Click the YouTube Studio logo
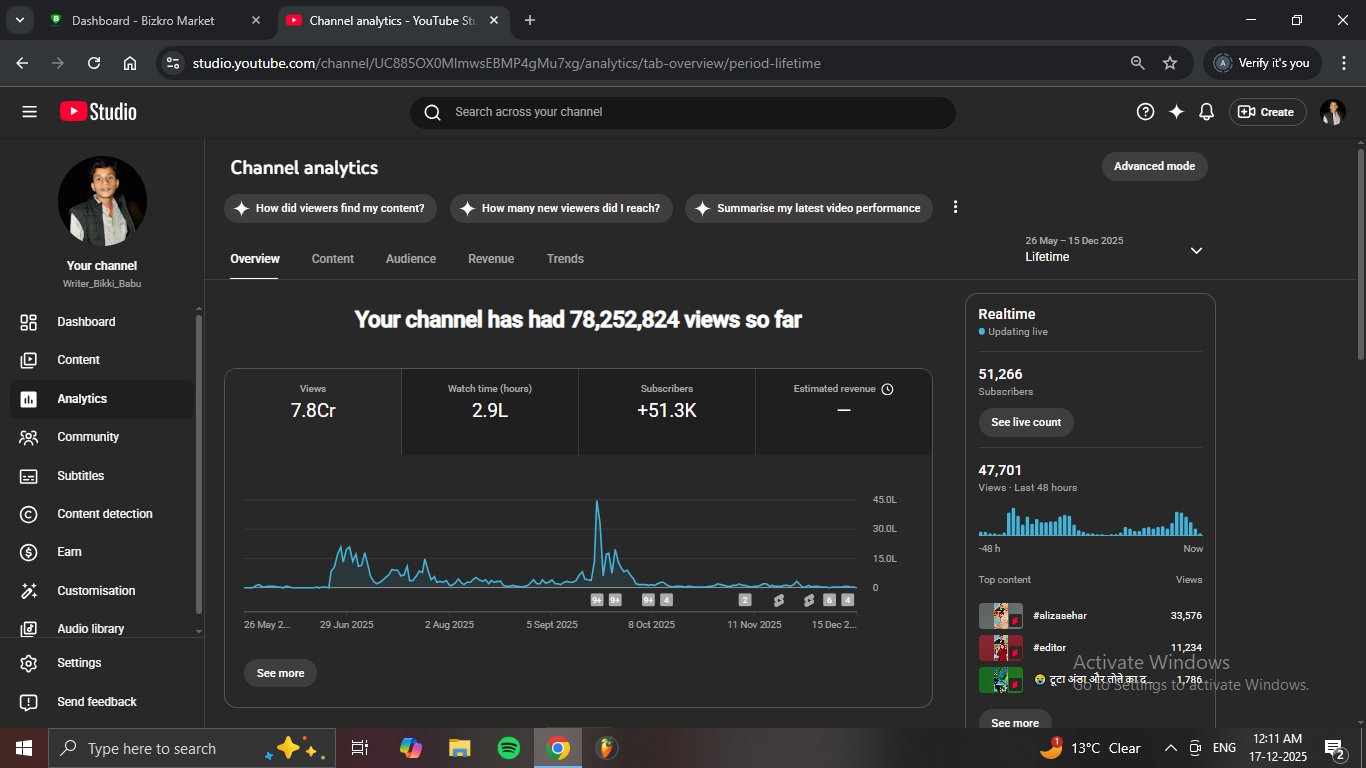Viewport: 1366px width, 768px height. tap(98, 112)
